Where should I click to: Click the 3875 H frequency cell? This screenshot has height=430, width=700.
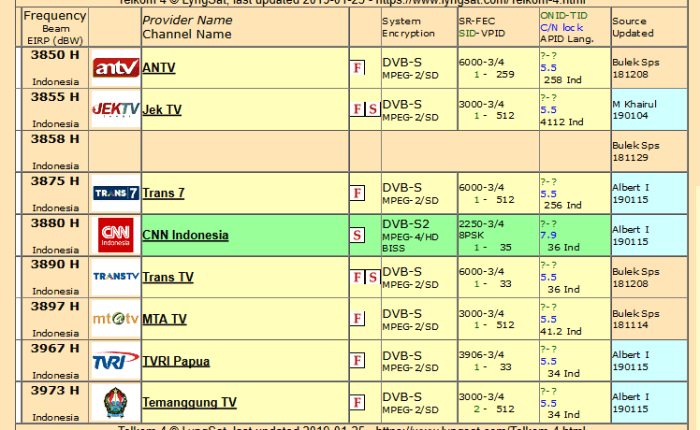55,193
